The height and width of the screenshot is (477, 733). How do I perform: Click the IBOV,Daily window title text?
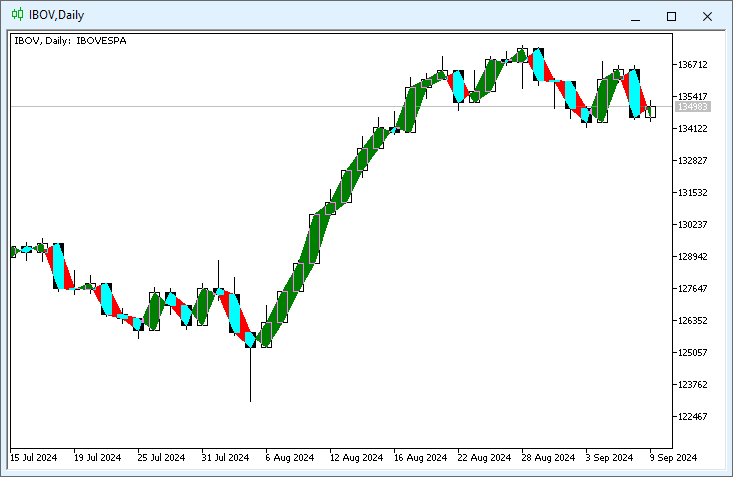(57, 15)
